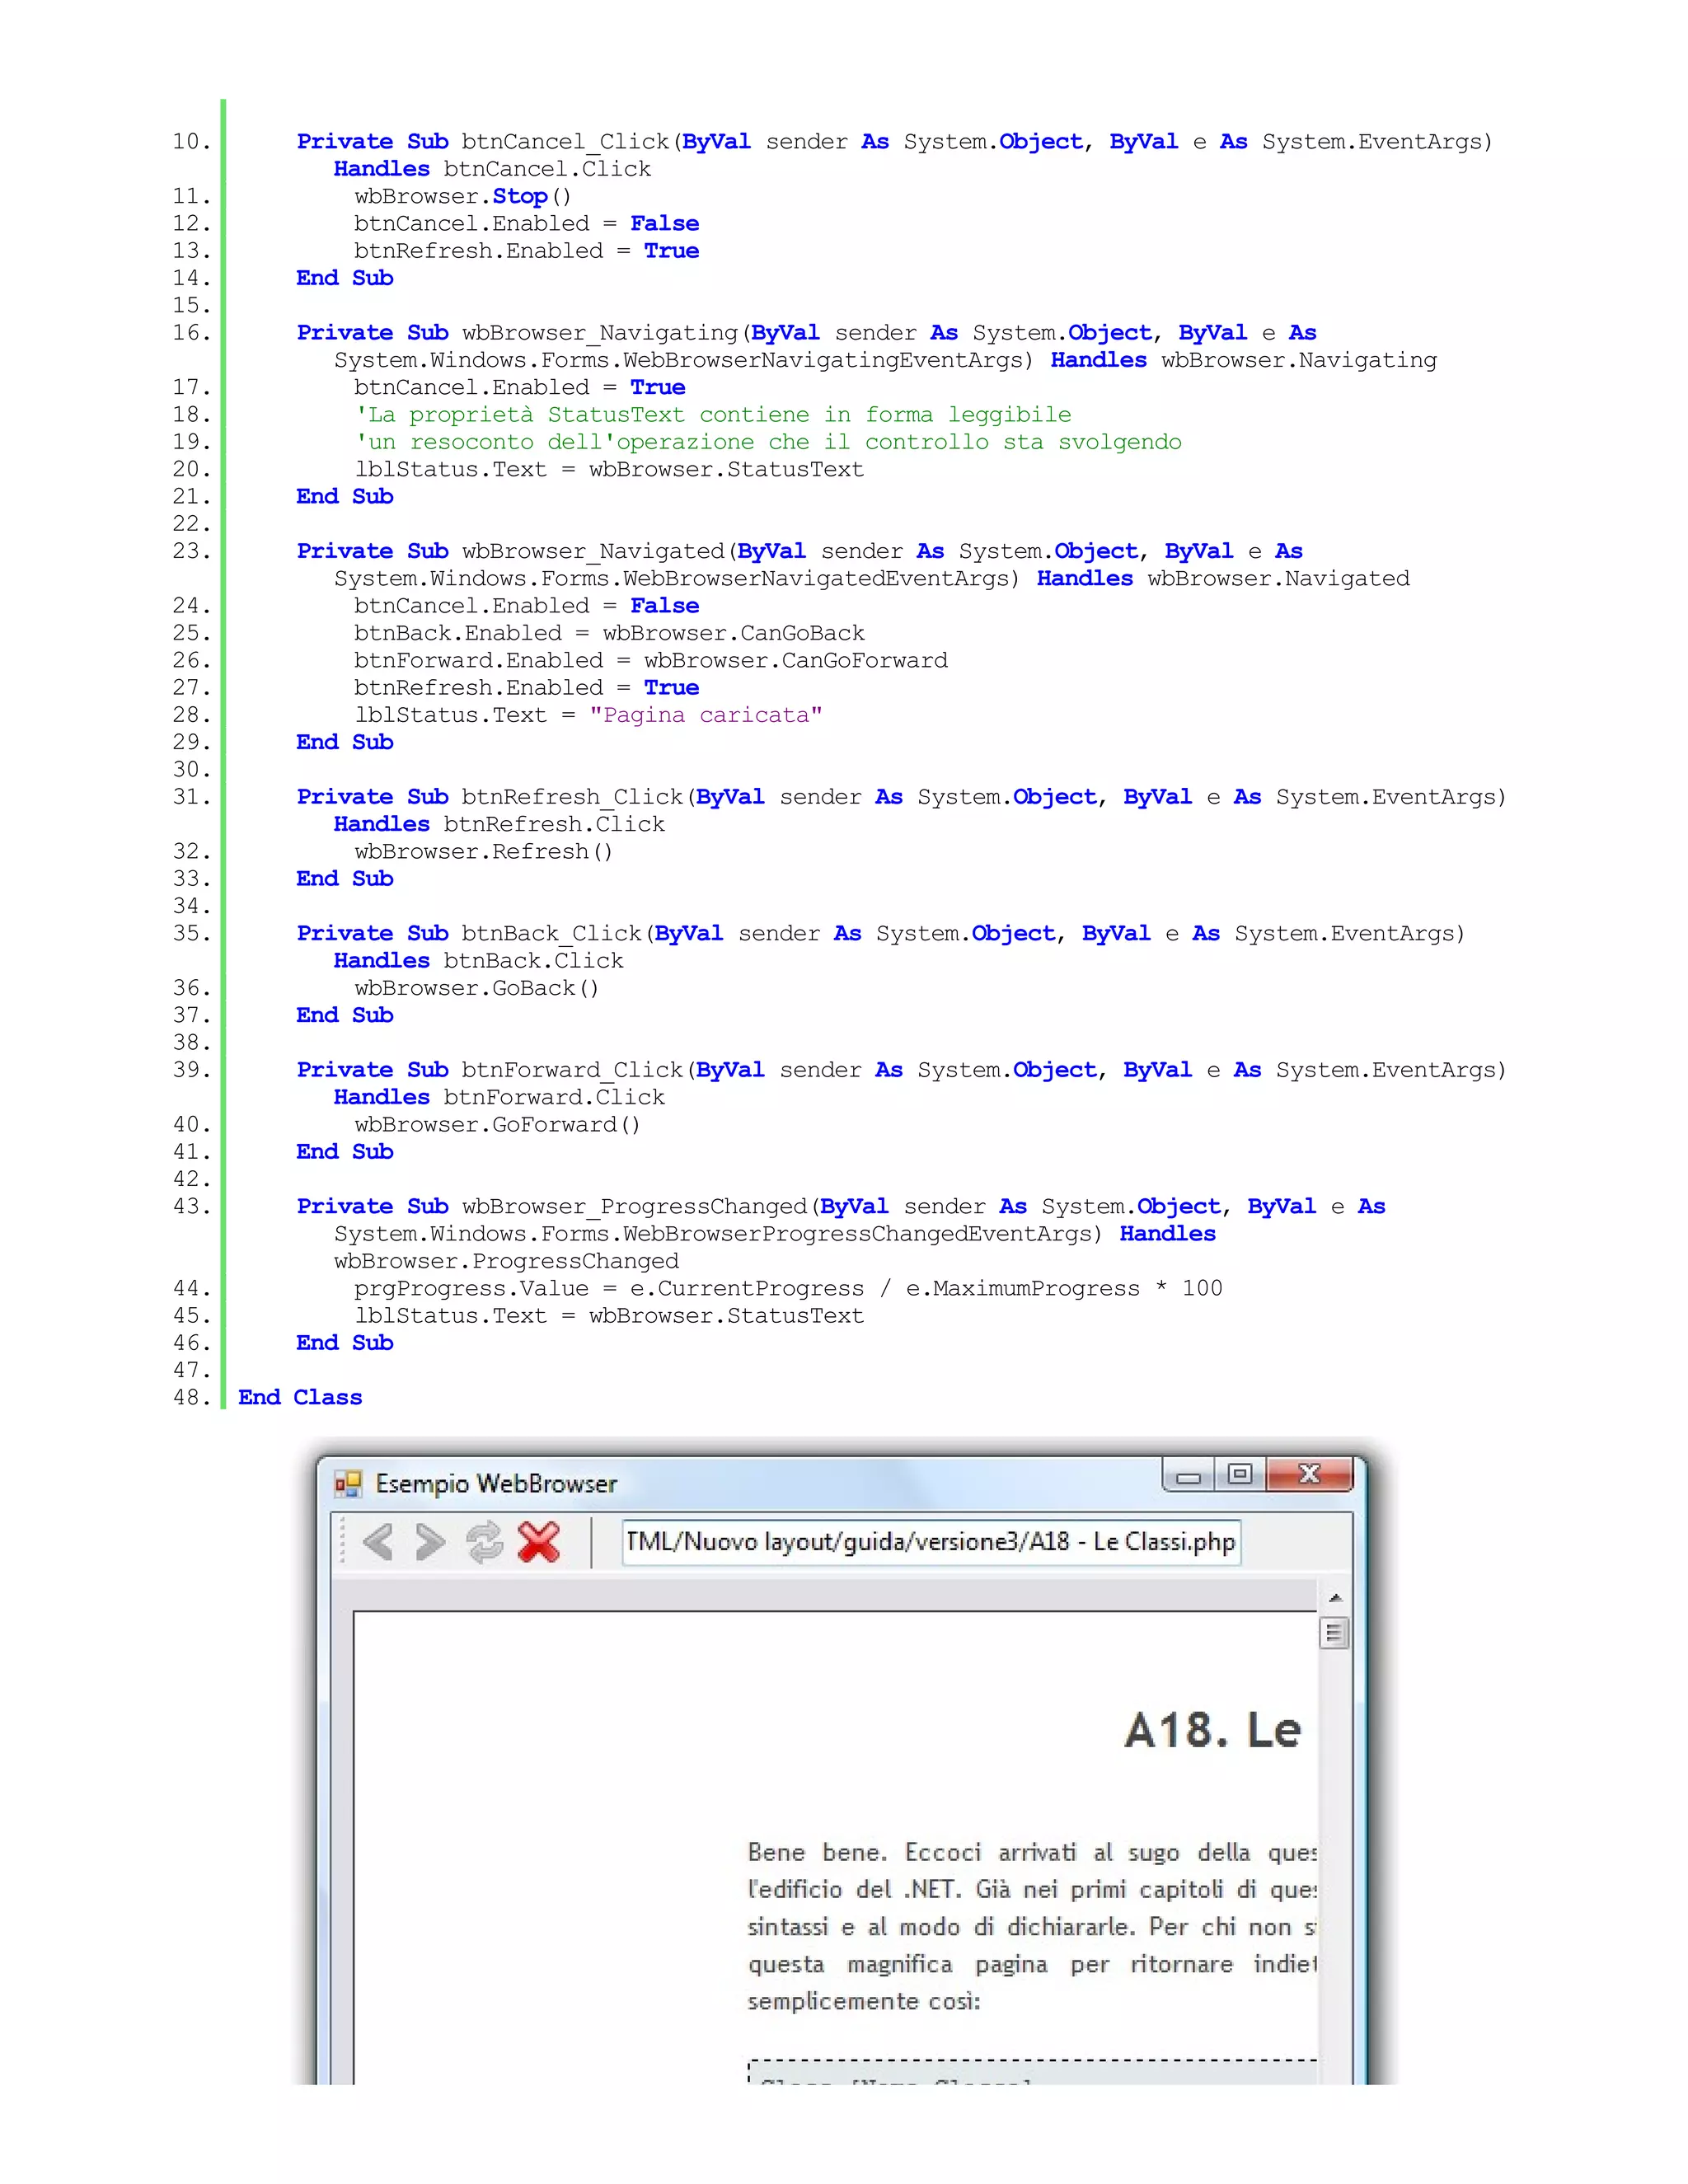1688x2184 pixels.
Task: Click the Forward arrow in the browser toolbar
Action: click(x=430, y=1542)
